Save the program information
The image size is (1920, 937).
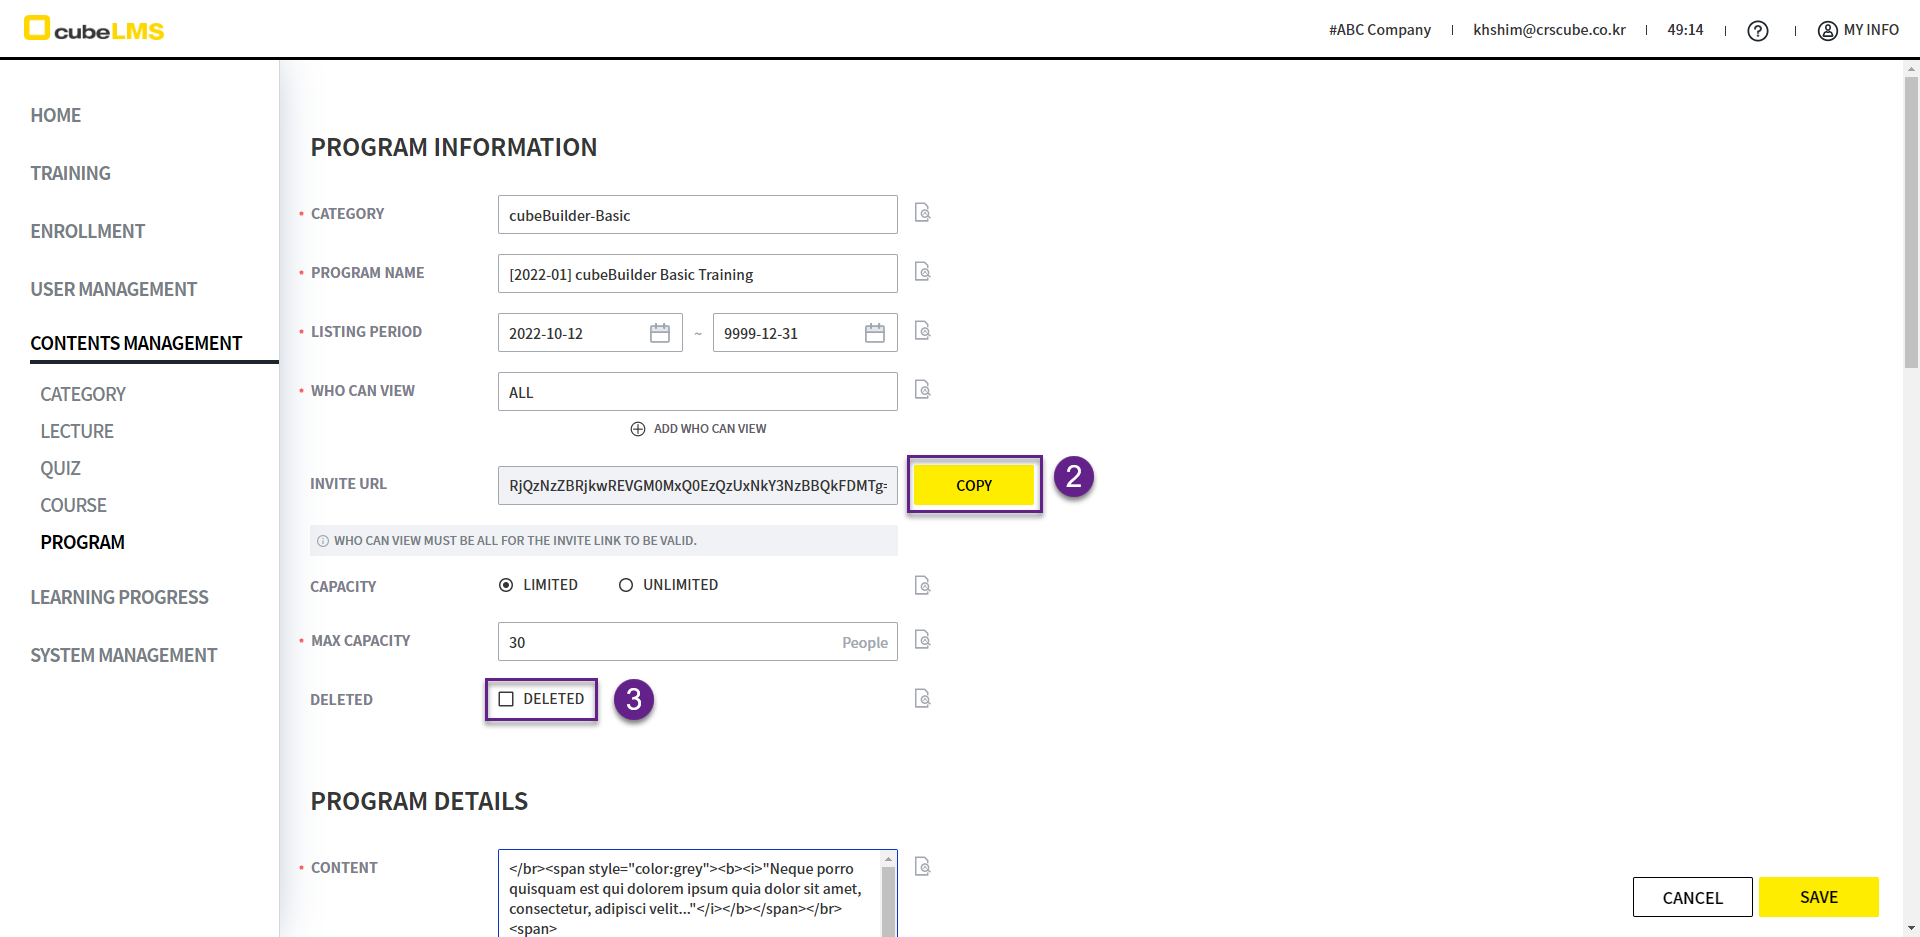point(1818,897)
